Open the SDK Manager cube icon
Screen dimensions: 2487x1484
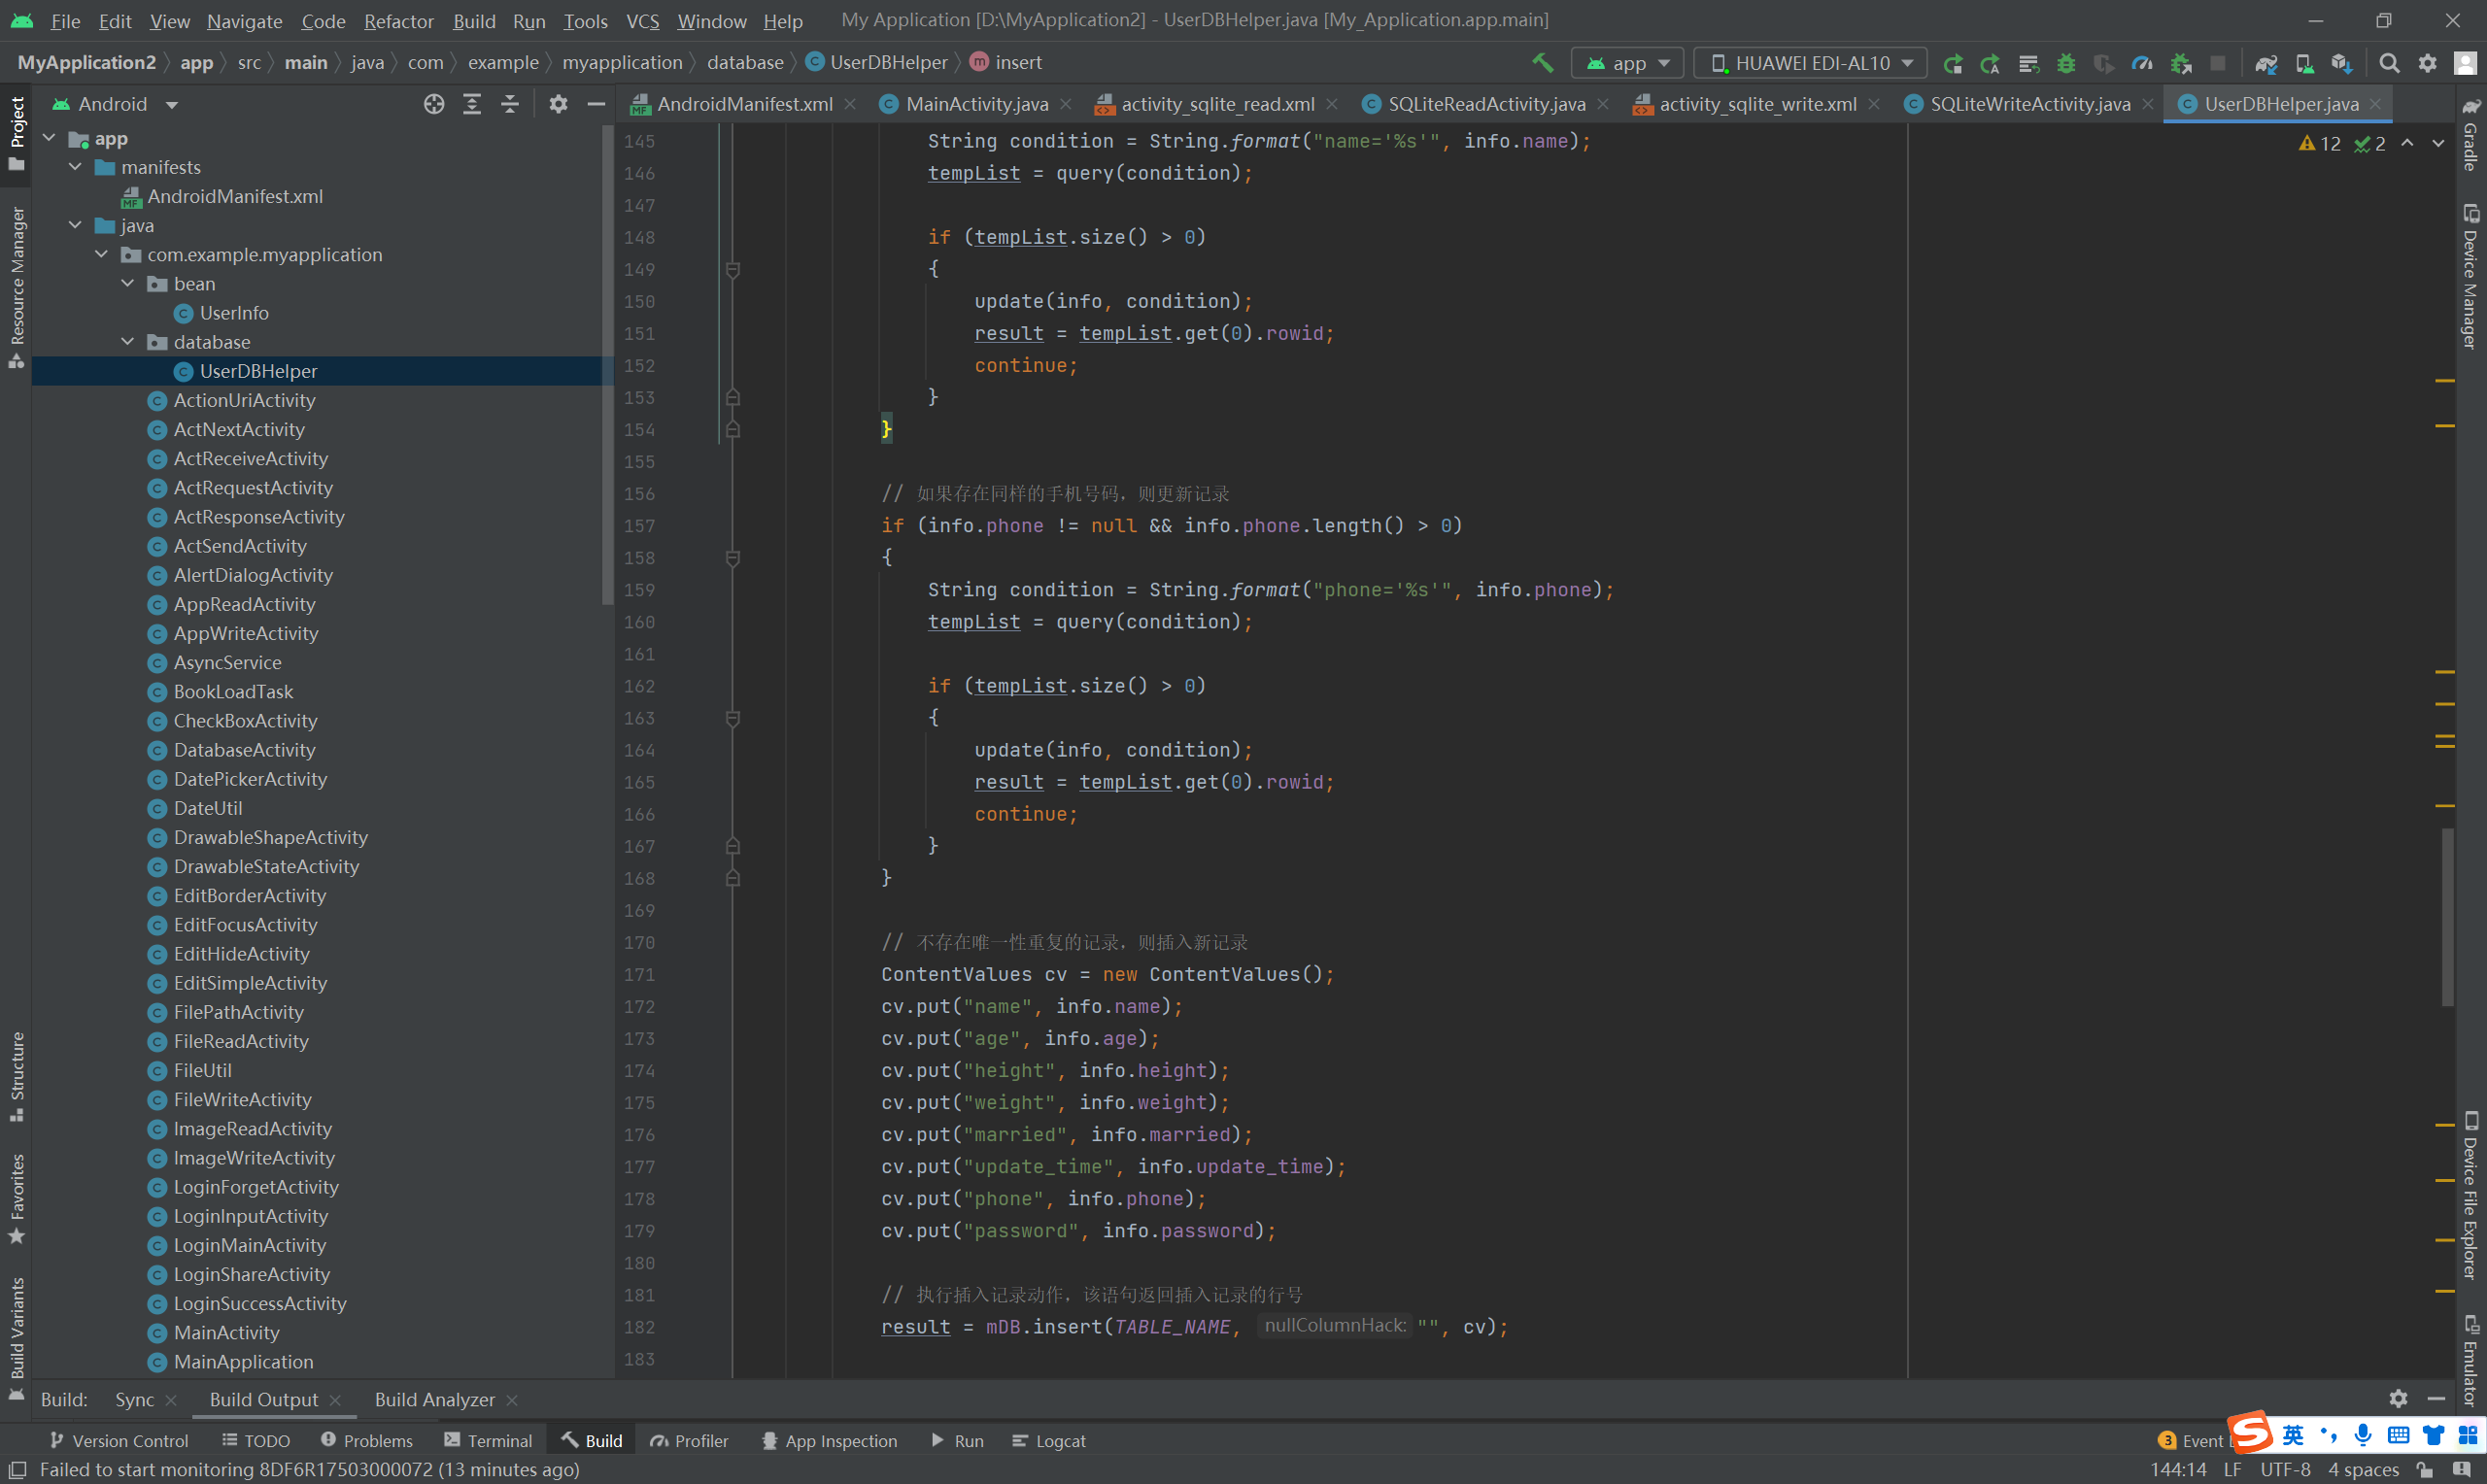pos(2341,63)
